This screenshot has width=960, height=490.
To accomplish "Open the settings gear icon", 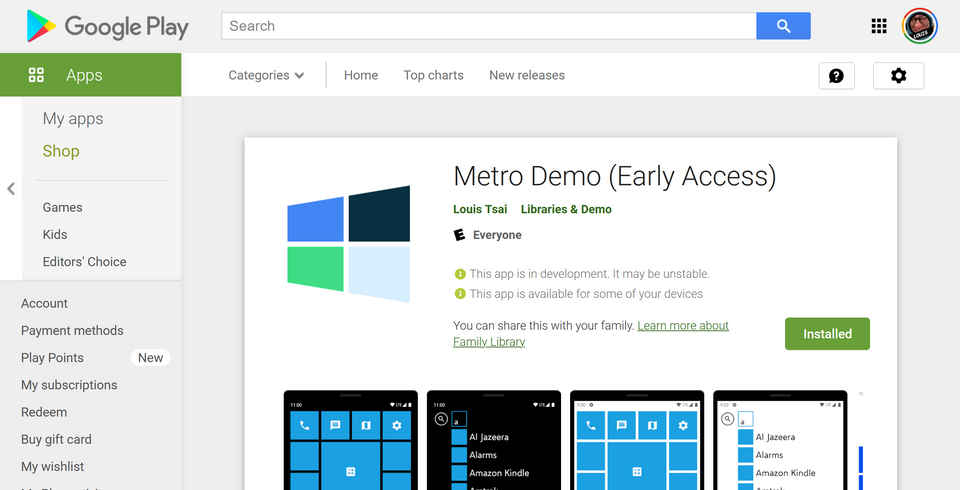I will [x=898, y=76].
